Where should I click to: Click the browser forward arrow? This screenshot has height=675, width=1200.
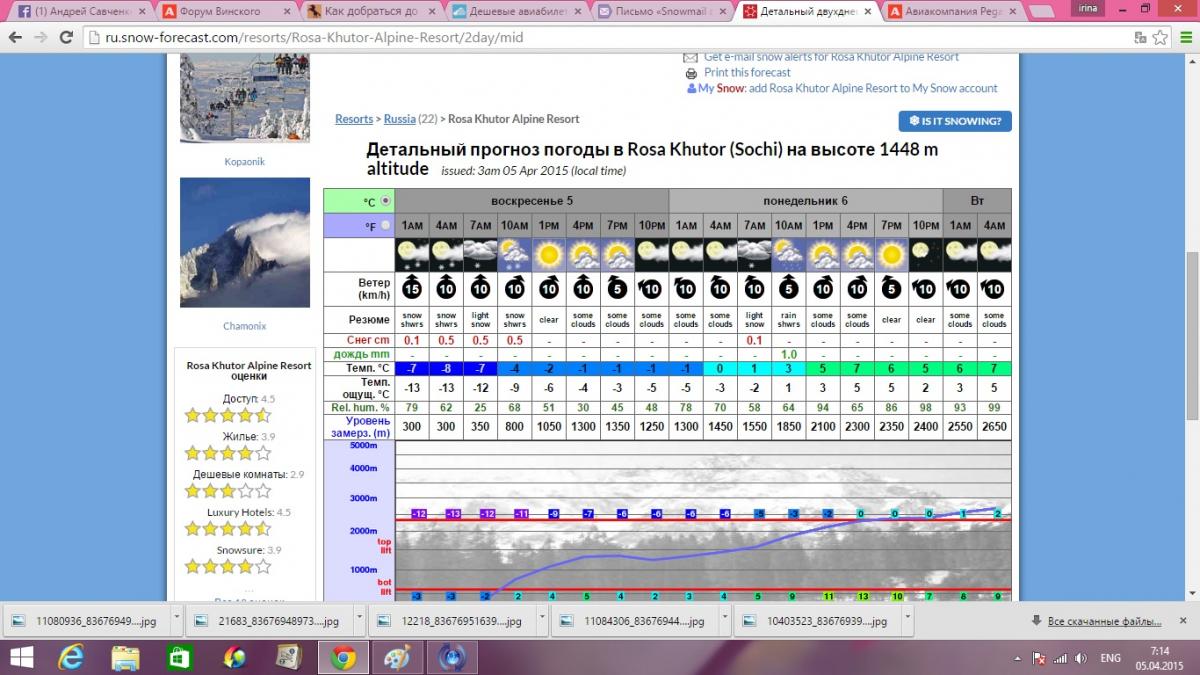41,37
